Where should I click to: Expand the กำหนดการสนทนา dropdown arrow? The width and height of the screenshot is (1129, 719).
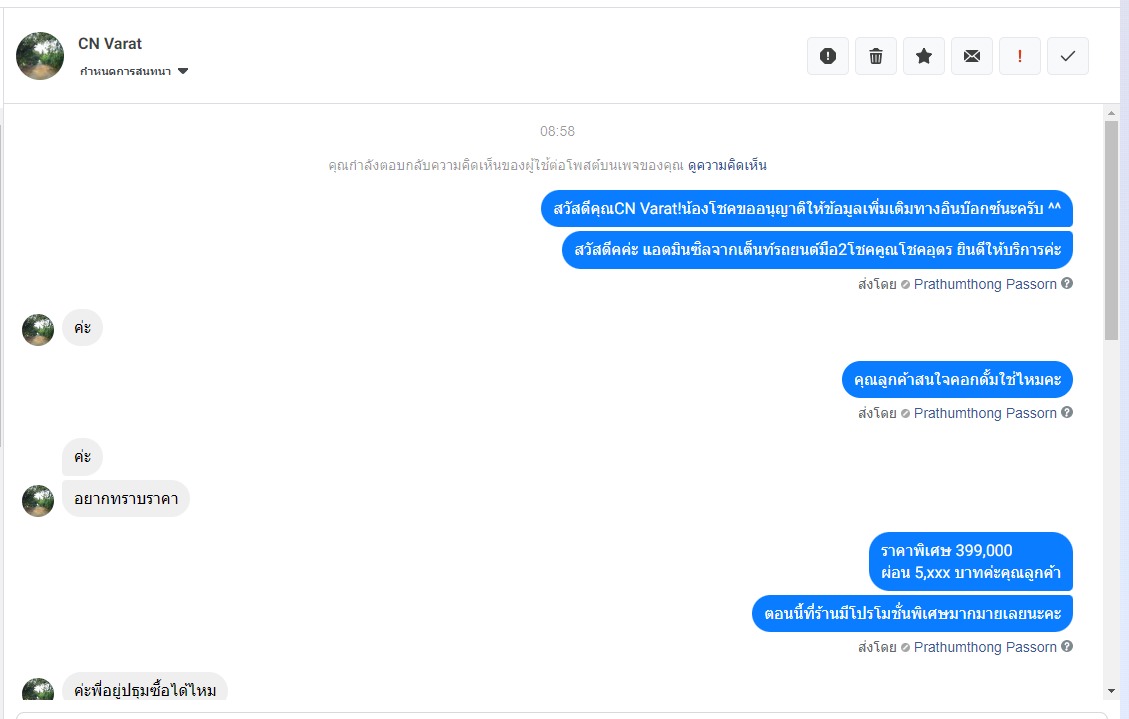[x=183, y=71]
